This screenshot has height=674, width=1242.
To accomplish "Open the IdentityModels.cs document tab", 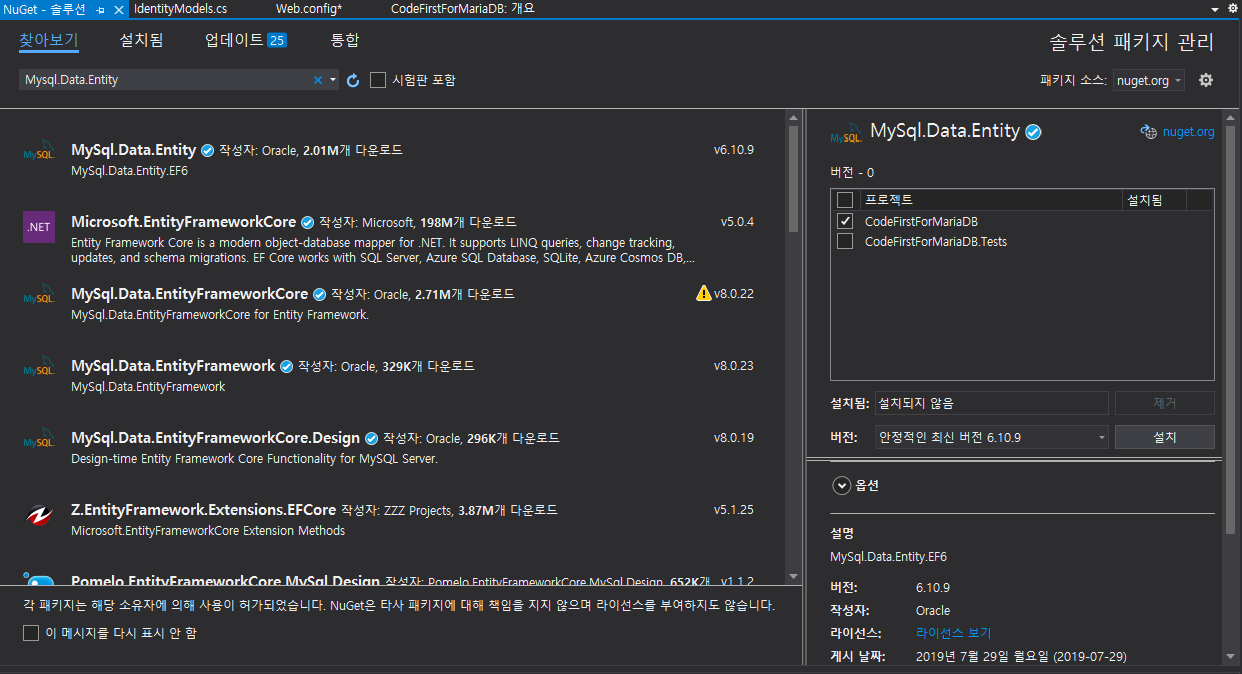I will pos(180,8).
